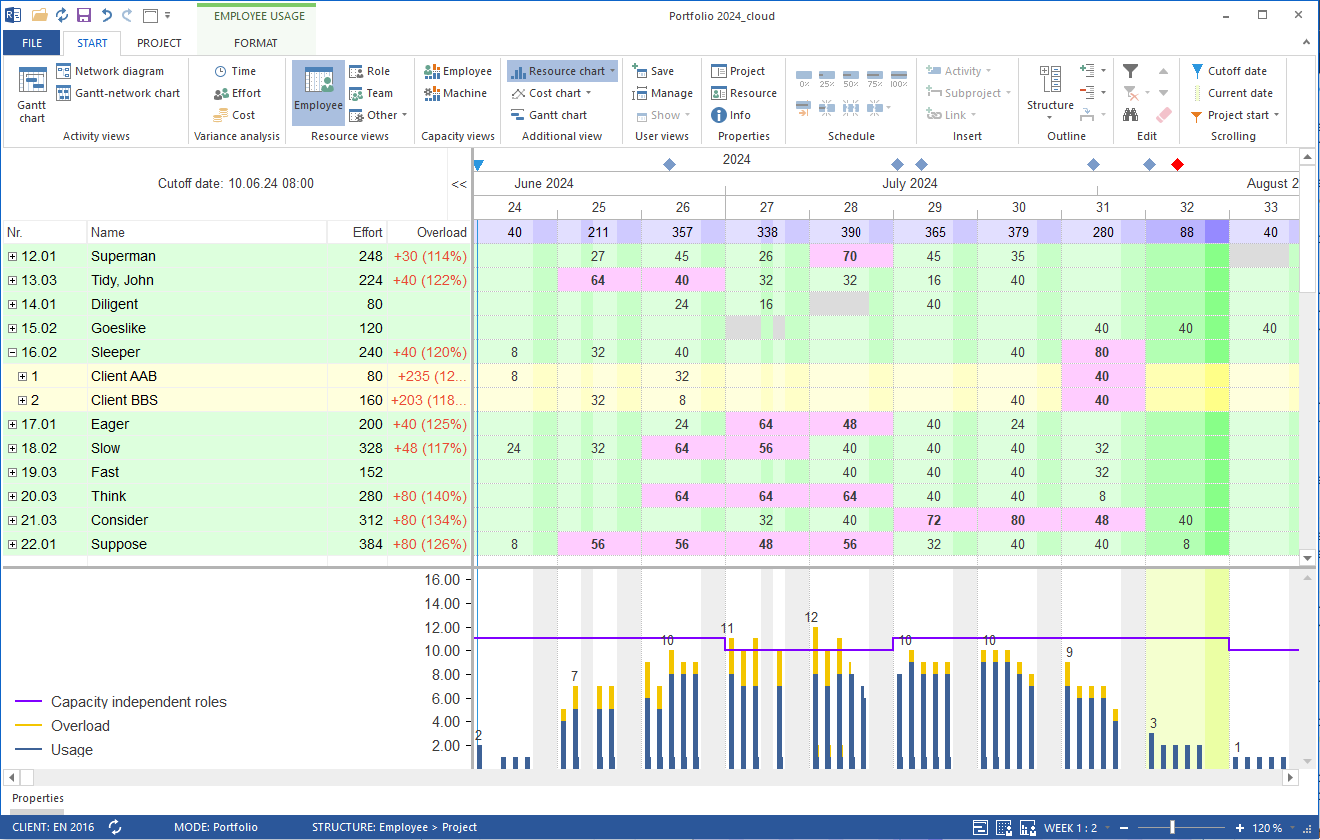Toggle the large Employee resource view button
The image size is (1320, 840).
pyautogui.click(x=318, y=93)
